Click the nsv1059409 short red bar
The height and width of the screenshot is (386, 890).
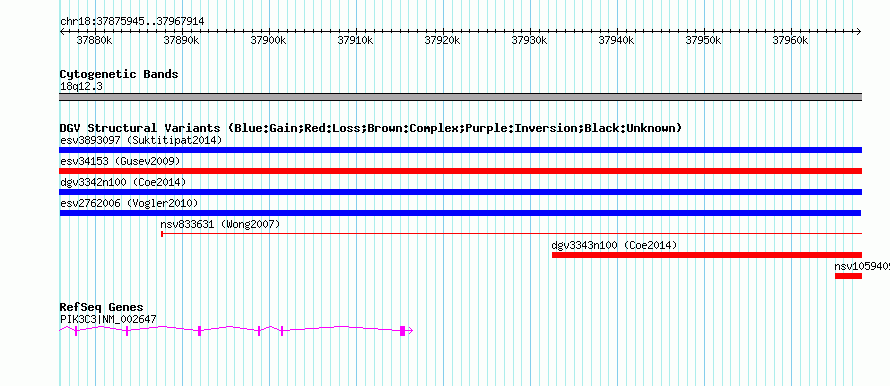848,276
